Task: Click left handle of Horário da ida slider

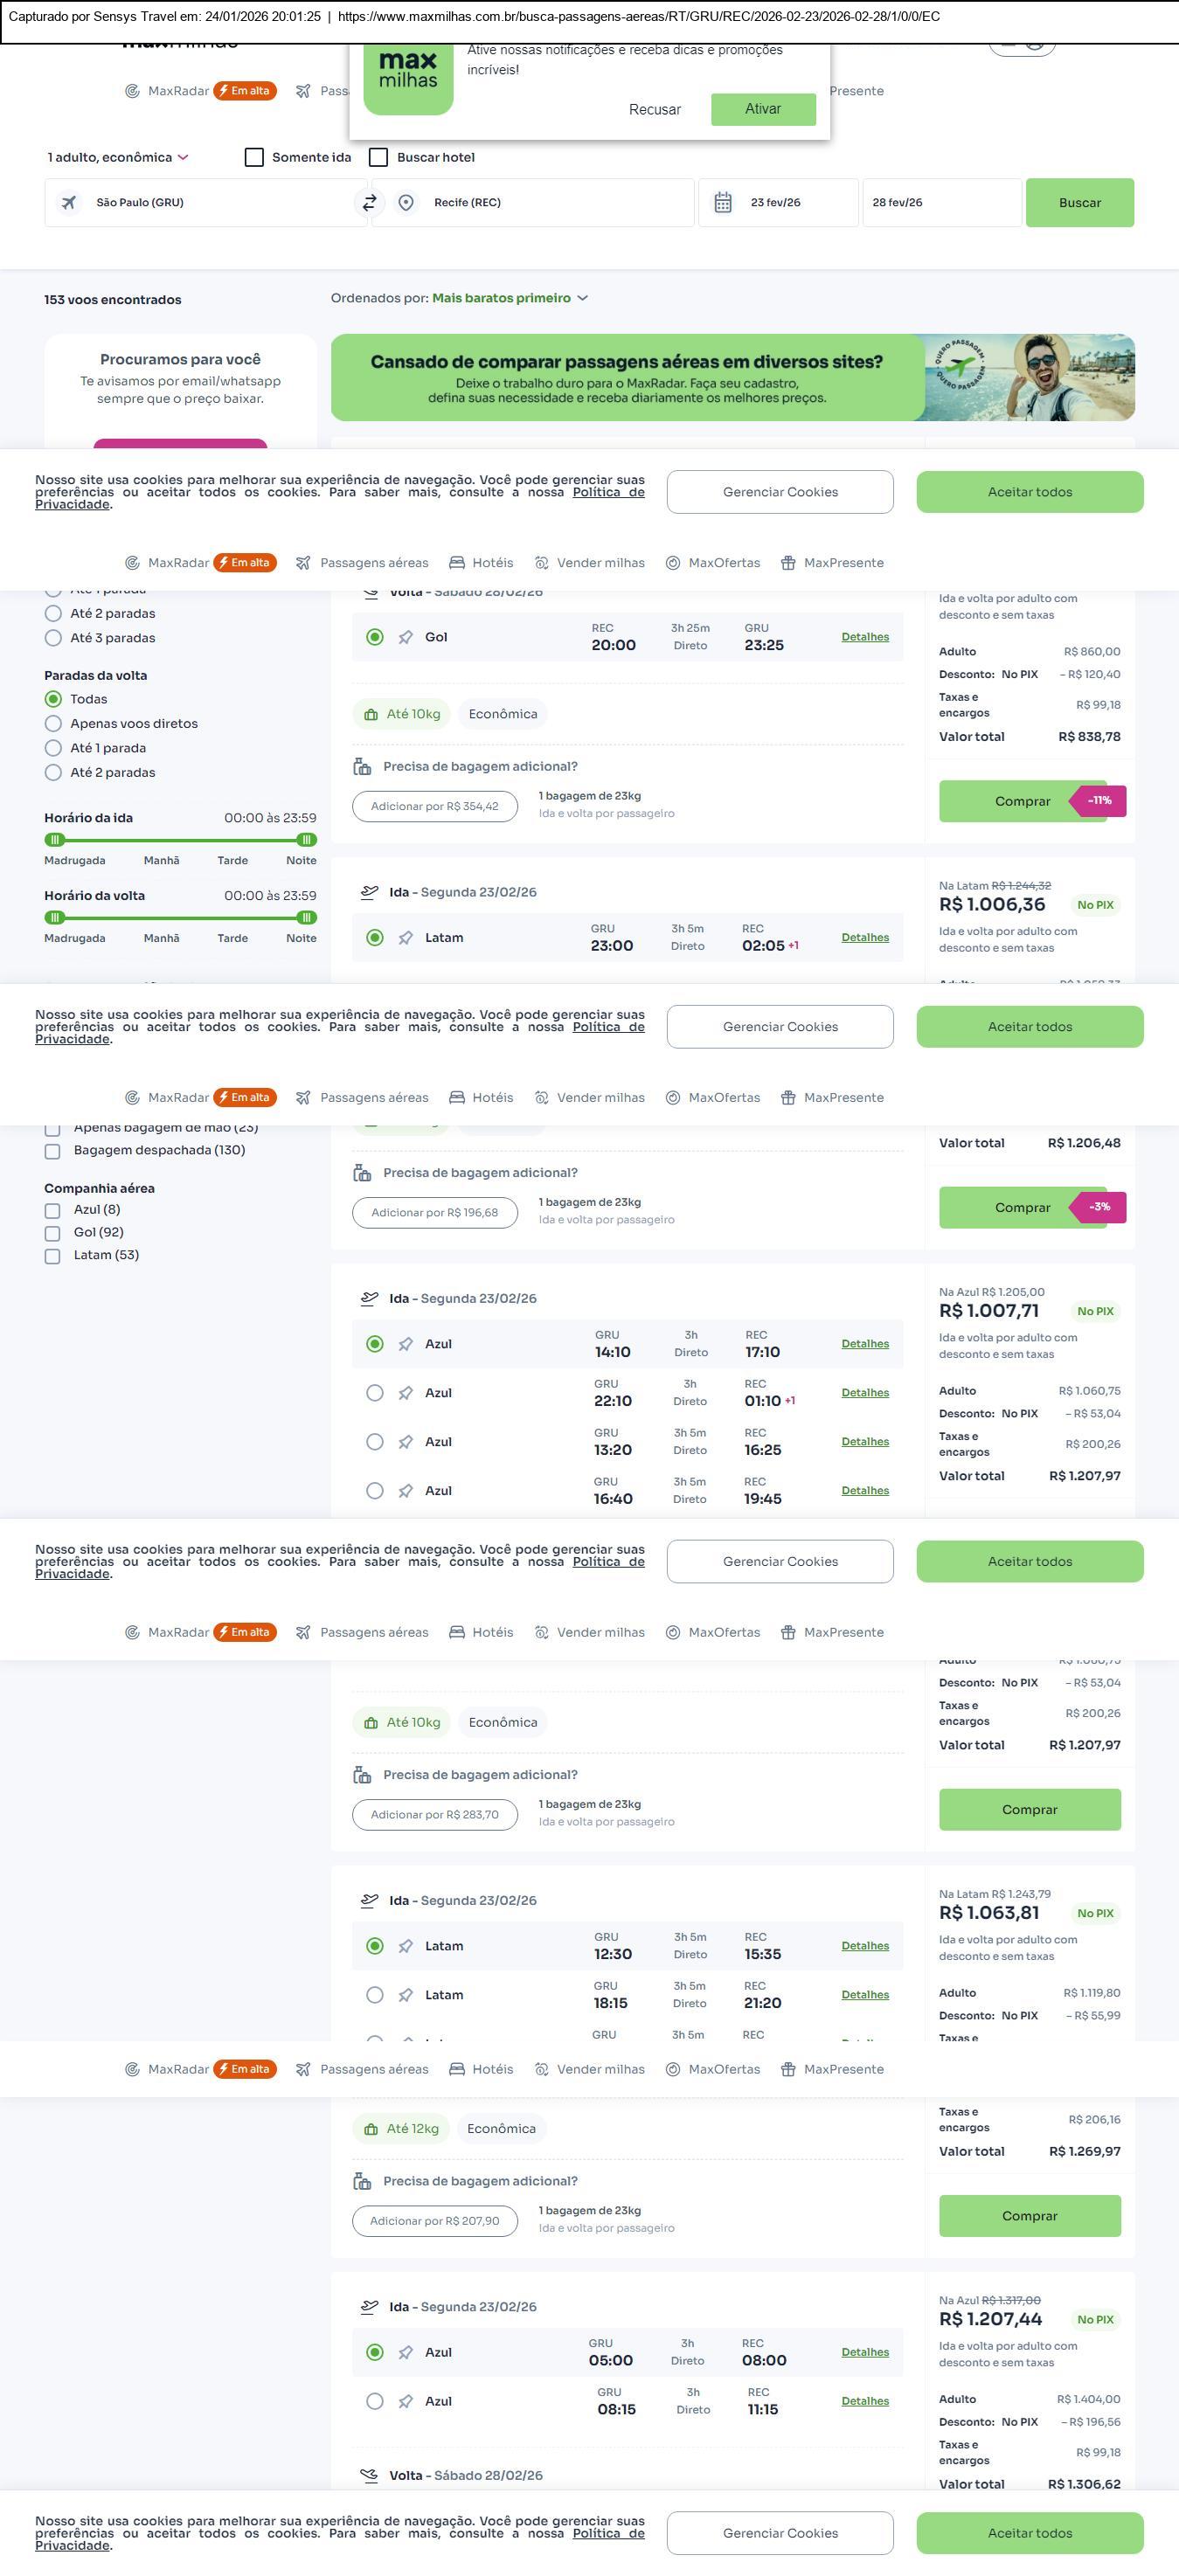Action: (x=55, y=840)
